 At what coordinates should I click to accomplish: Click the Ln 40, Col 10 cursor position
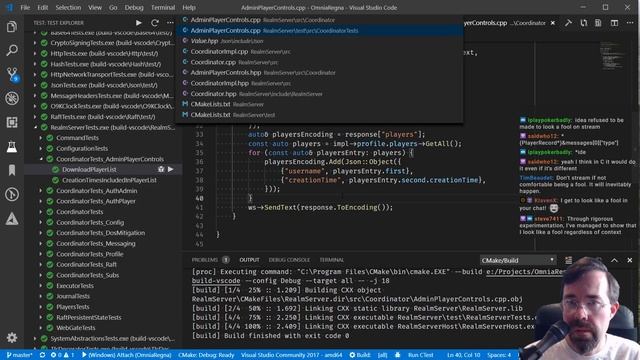(463, 355)
